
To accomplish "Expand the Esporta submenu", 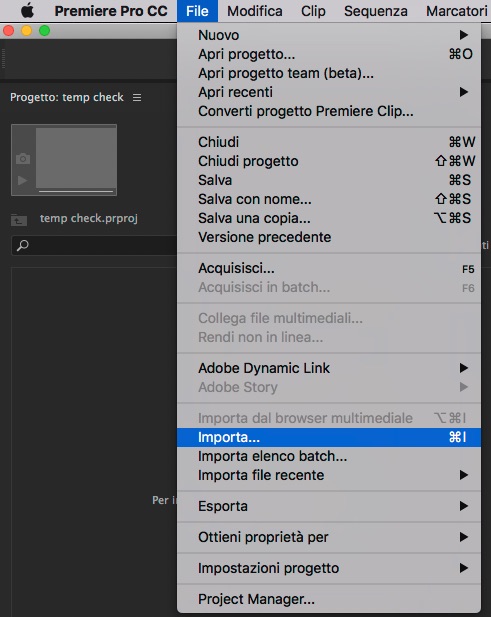I will click(329, 506).
